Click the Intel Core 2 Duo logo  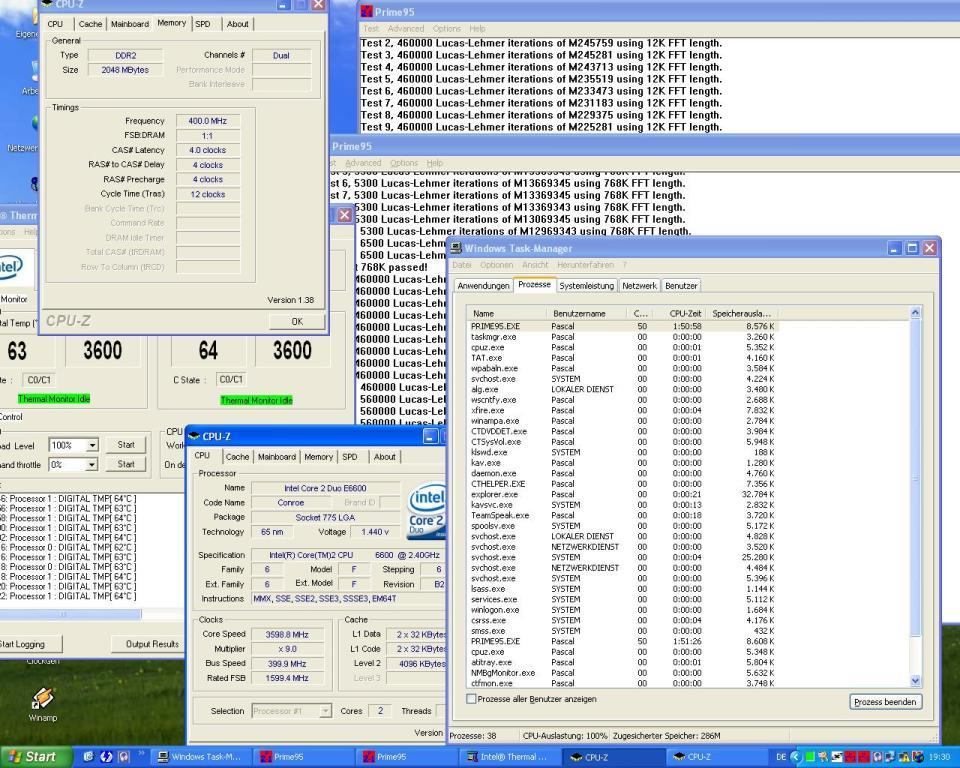[427, 511]
